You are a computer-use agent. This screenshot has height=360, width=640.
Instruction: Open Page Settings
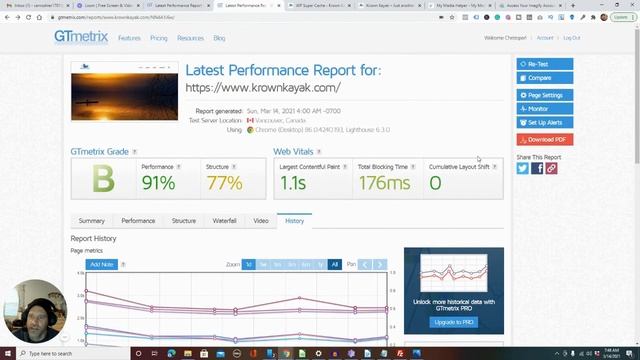point(544,95)
